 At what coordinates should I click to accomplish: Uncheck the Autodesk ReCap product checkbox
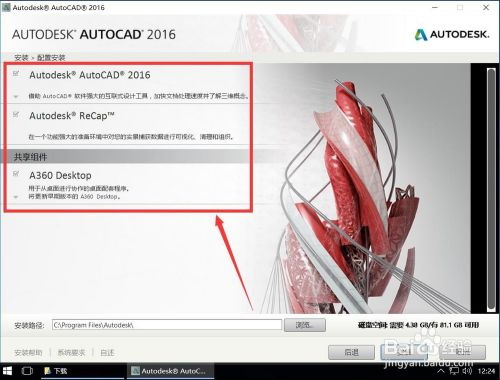coord(16,115)
